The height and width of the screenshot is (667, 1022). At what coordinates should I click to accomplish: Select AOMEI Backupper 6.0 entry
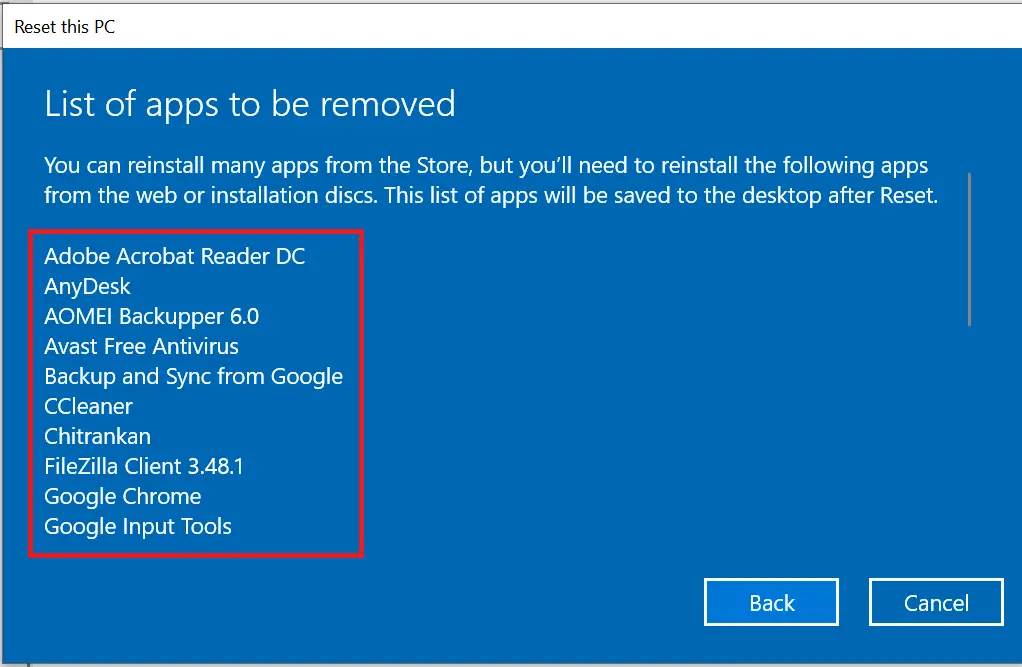click(x=152, y=316)
